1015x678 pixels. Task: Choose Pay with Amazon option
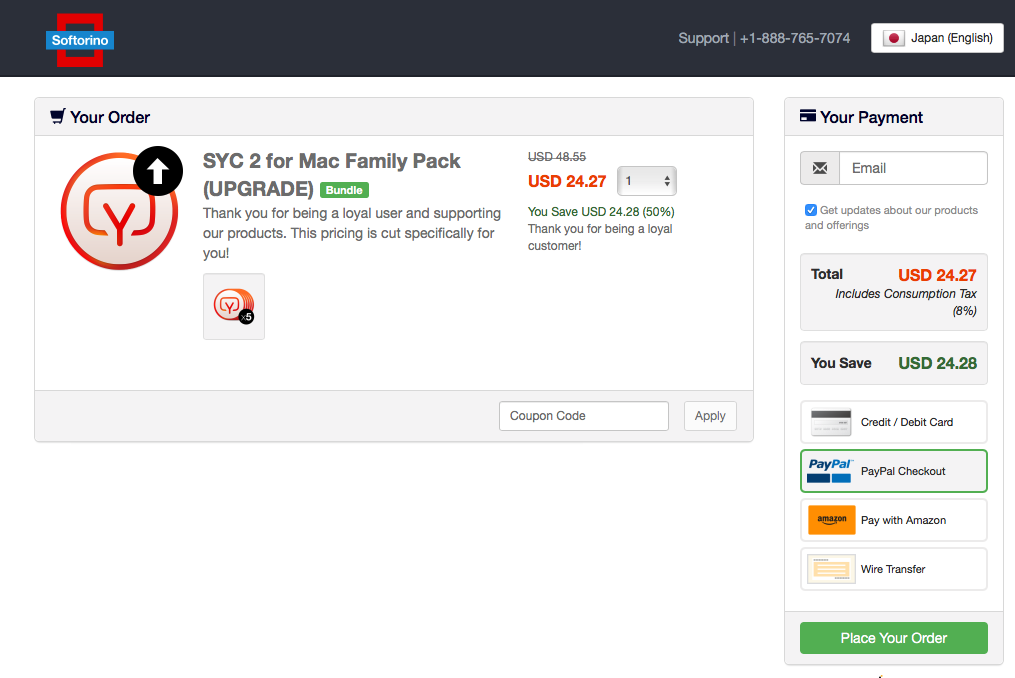coord(893,521)
